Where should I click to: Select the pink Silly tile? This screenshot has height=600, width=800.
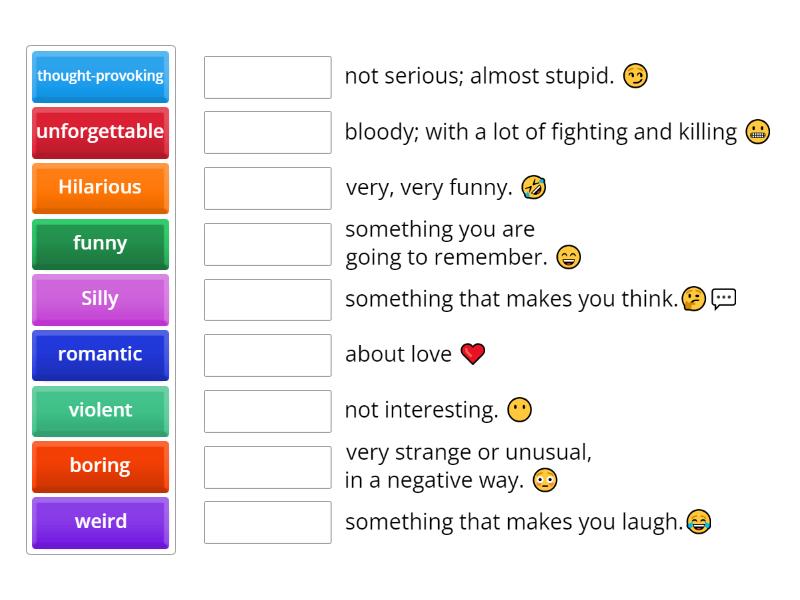[x=100, y=299]
